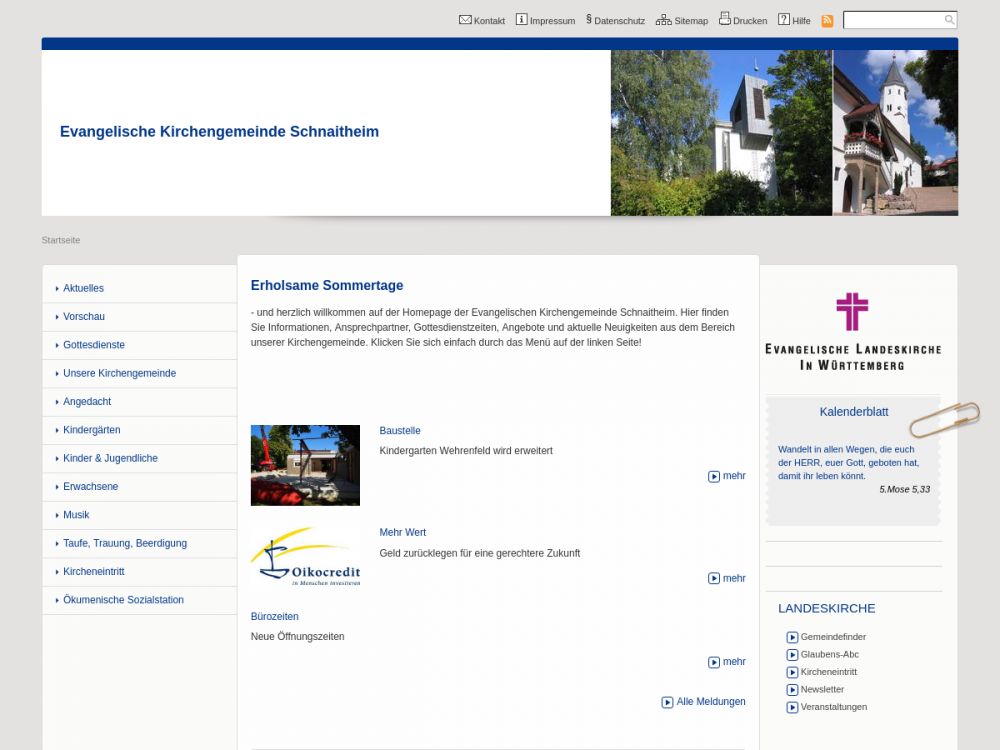1000x750 pixels.
Task: Focus the search input field
Action: pos(892,20)
